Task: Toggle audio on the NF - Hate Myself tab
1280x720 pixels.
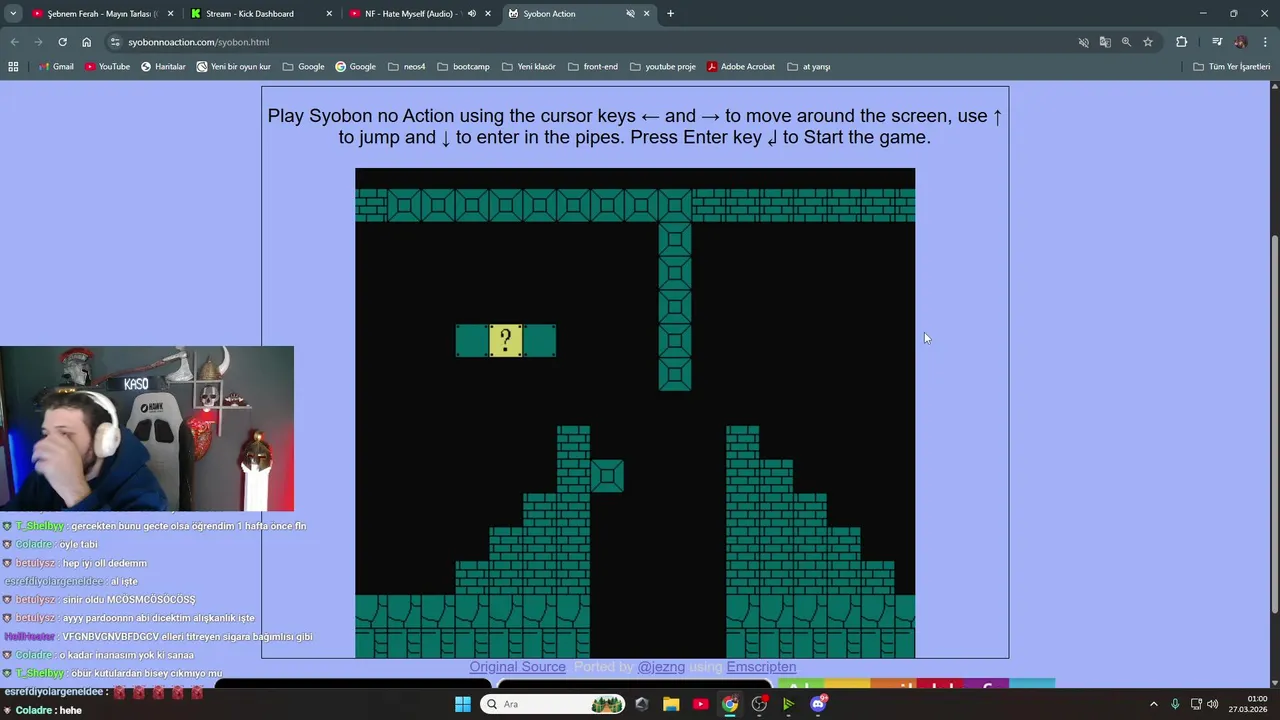Action: tap(471, 14)
